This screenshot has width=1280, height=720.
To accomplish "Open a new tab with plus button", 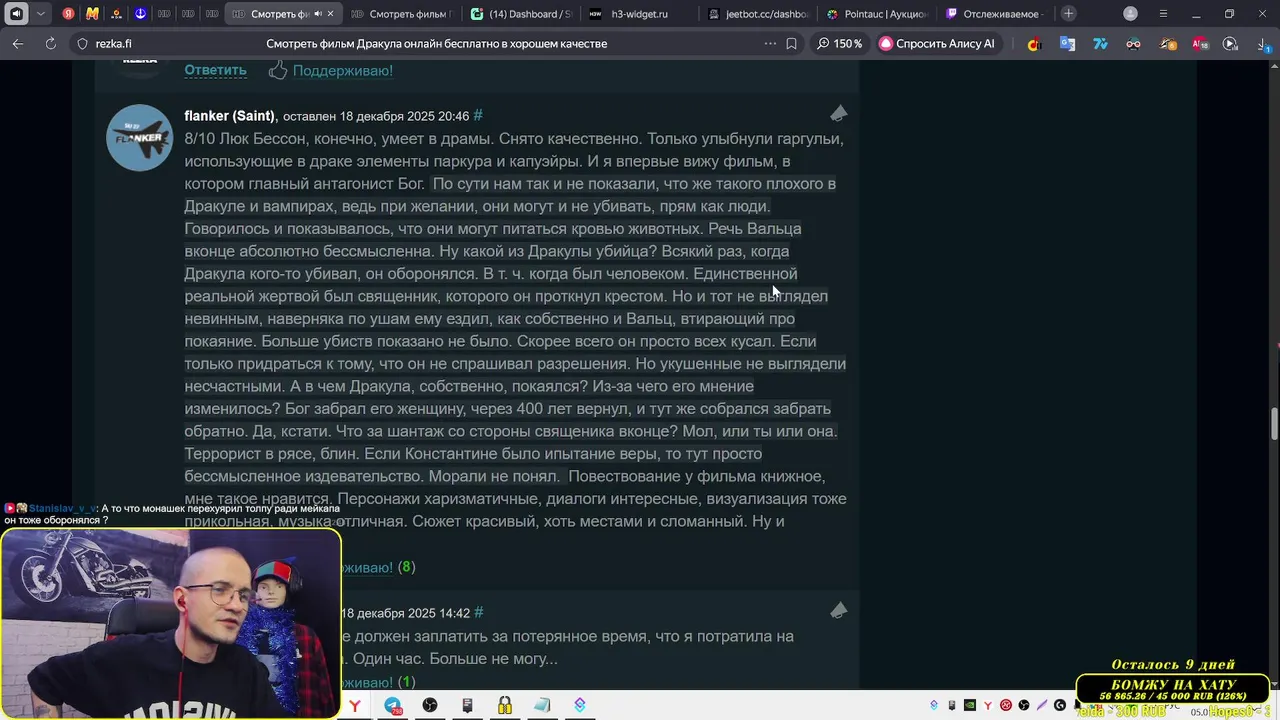I will click(x=1069, y=14).
